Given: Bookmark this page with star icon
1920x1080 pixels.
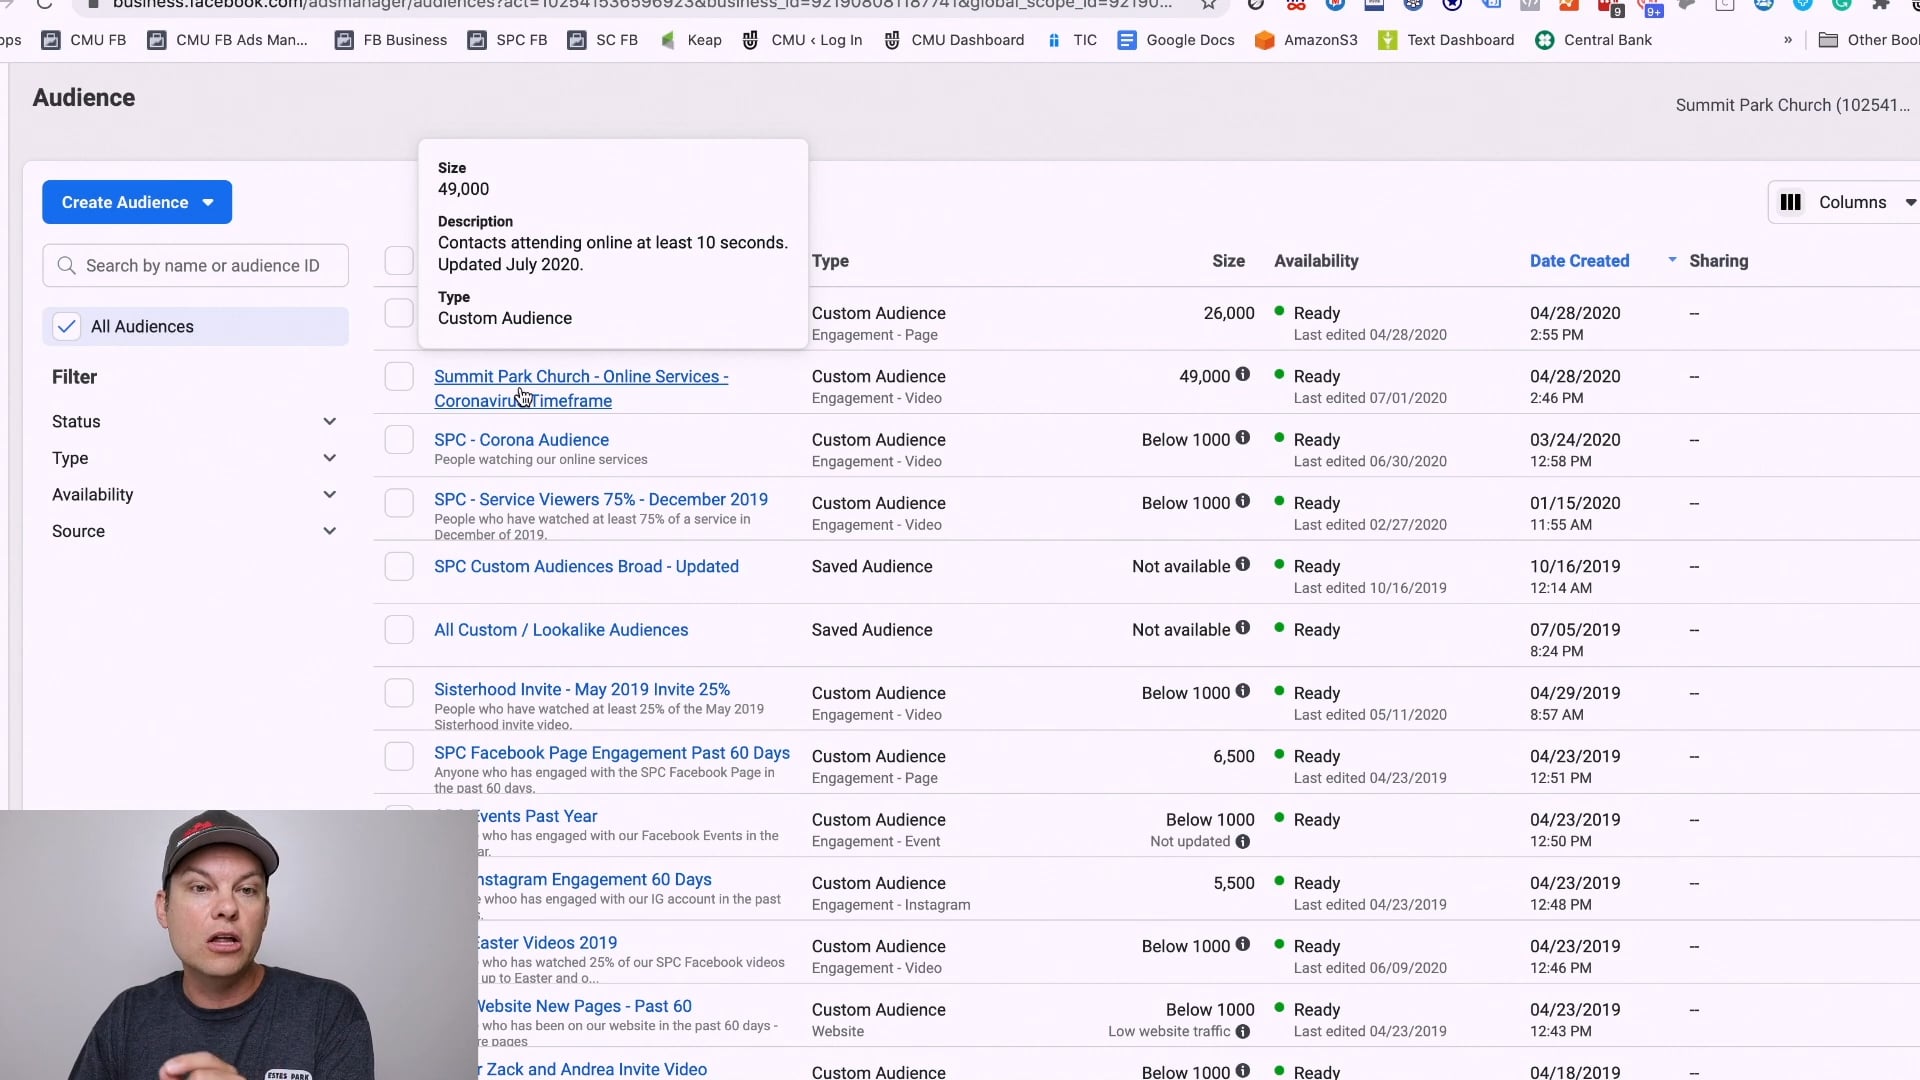Looking at the screenshot, I should coord(1209,5).
